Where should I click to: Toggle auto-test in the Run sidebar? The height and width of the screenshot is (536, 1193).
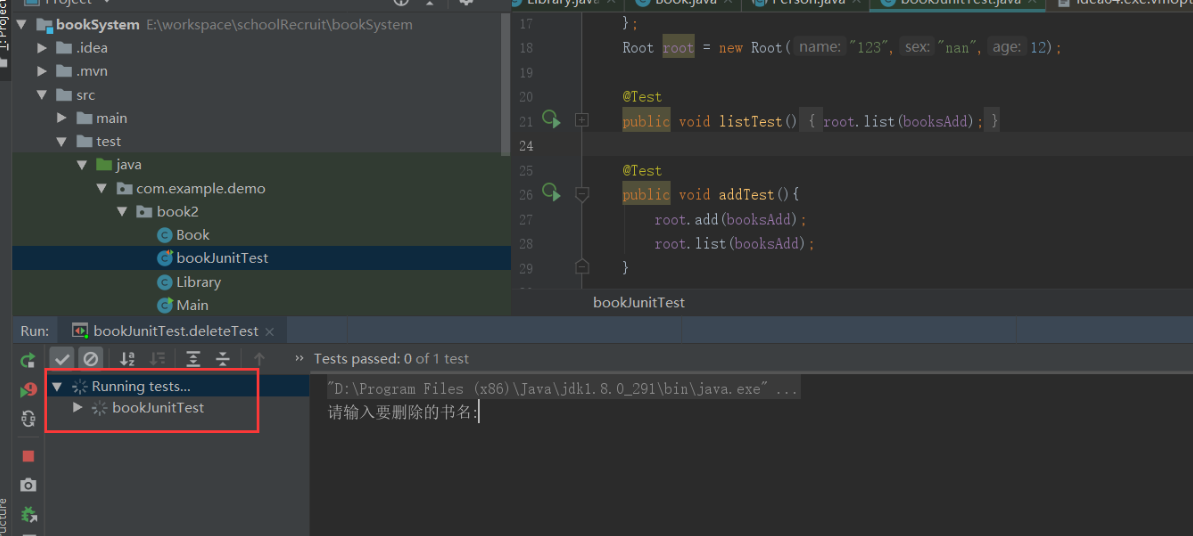28,418
